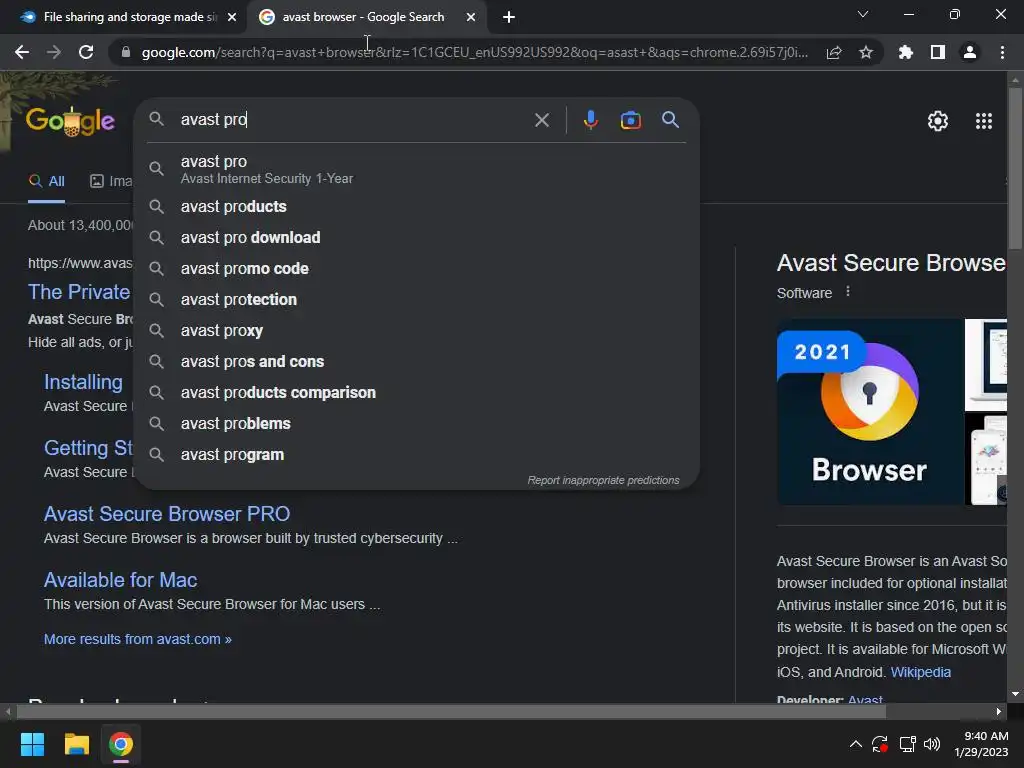Open site info via the padlock icon
The width and height of the screenshot is (1024, 768).
click(126, 52)
